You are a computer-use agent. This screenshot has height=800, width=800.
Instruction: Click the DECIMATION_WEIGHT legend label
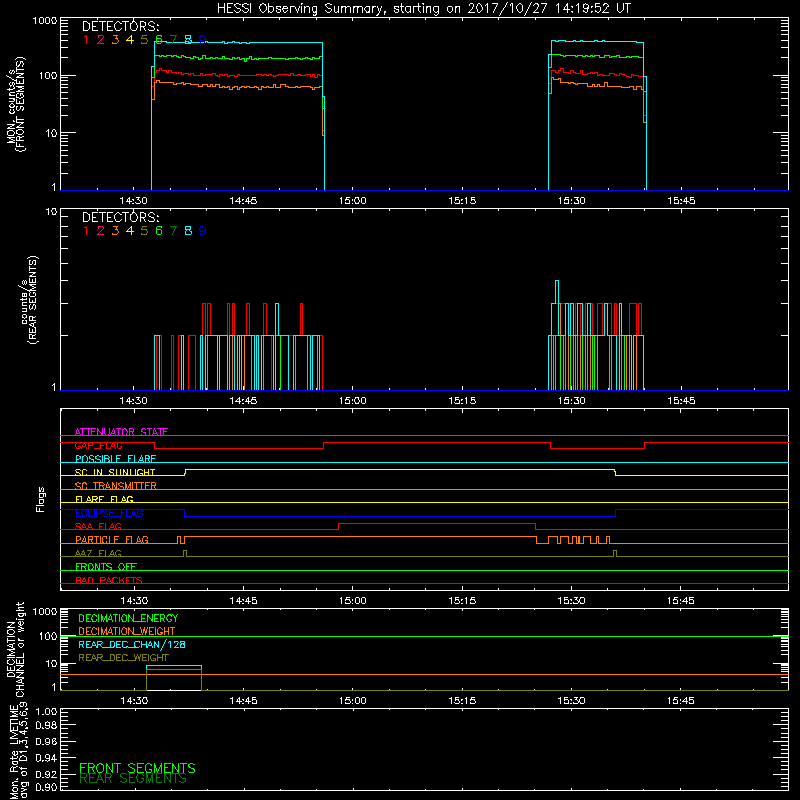[x=127, y=631]
